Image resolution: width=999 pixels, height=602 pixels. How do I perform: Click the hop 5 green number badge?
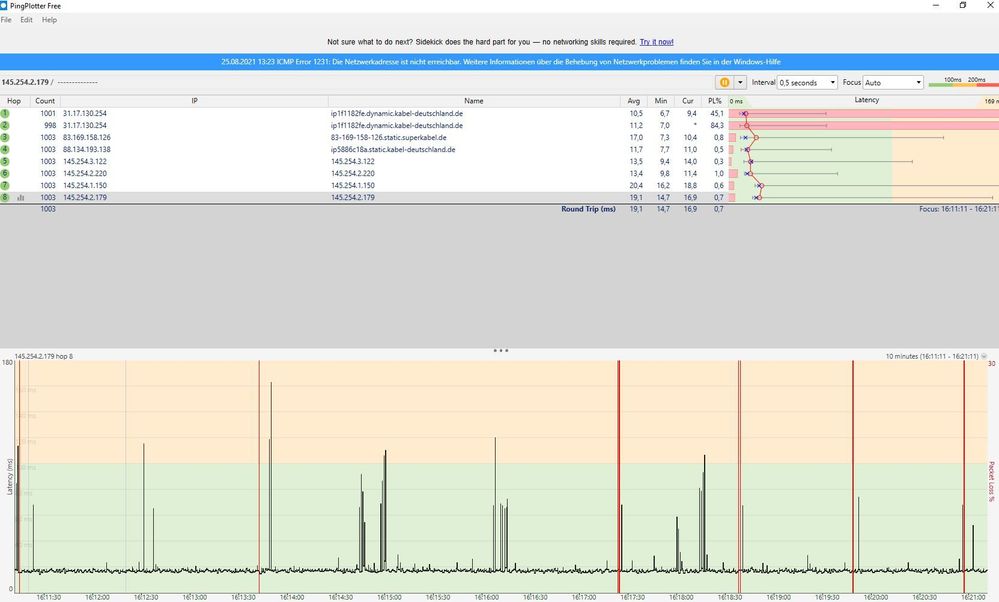click(x=5, y=161)
